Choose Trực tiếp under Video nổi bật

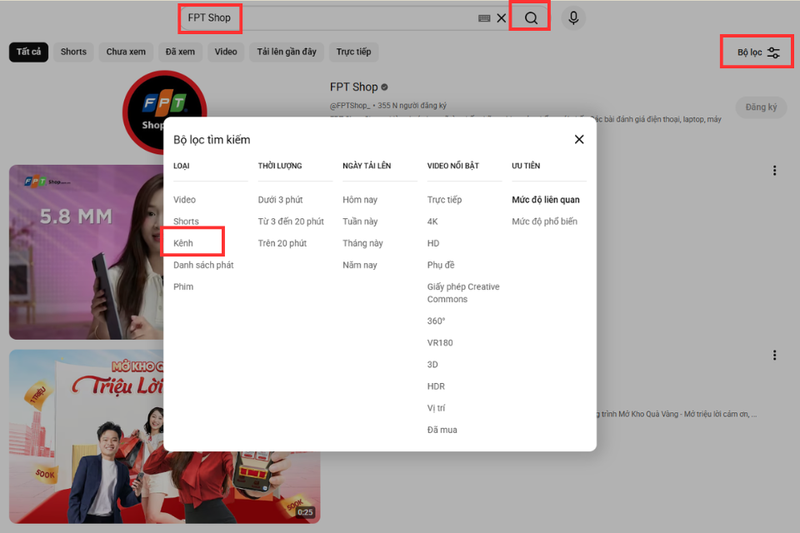pyautogui.click(x=444, y=199)
